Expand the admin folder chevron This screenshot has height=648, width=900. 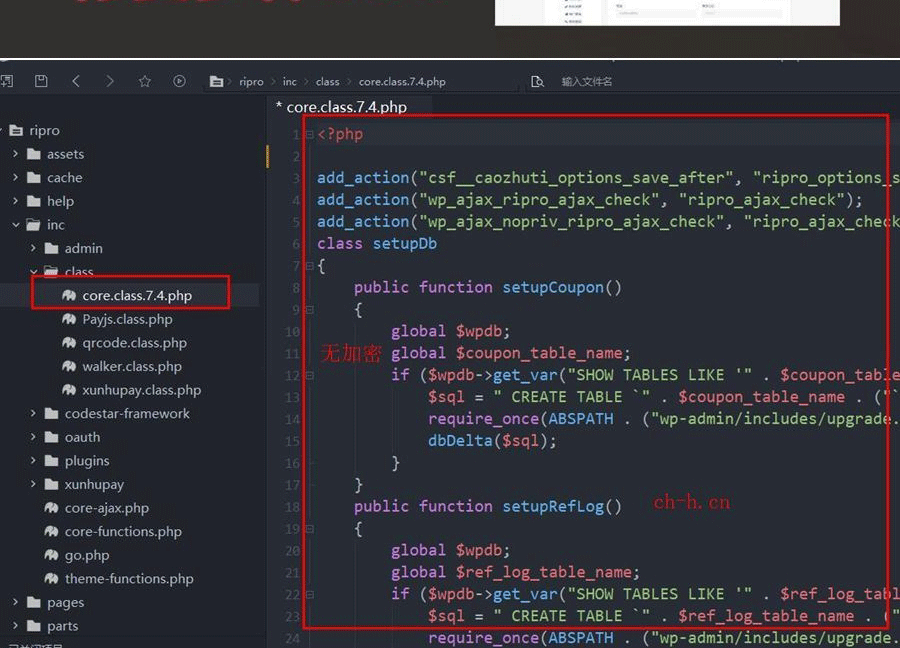click(33, 248)
